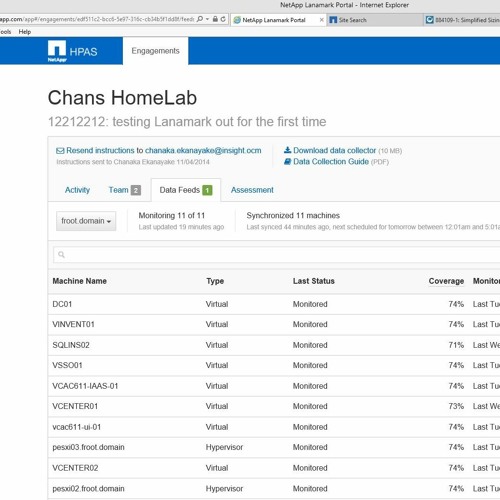The image size is (500, 500).
Task: Click the address bar lock icon
Action: (215, 19)
